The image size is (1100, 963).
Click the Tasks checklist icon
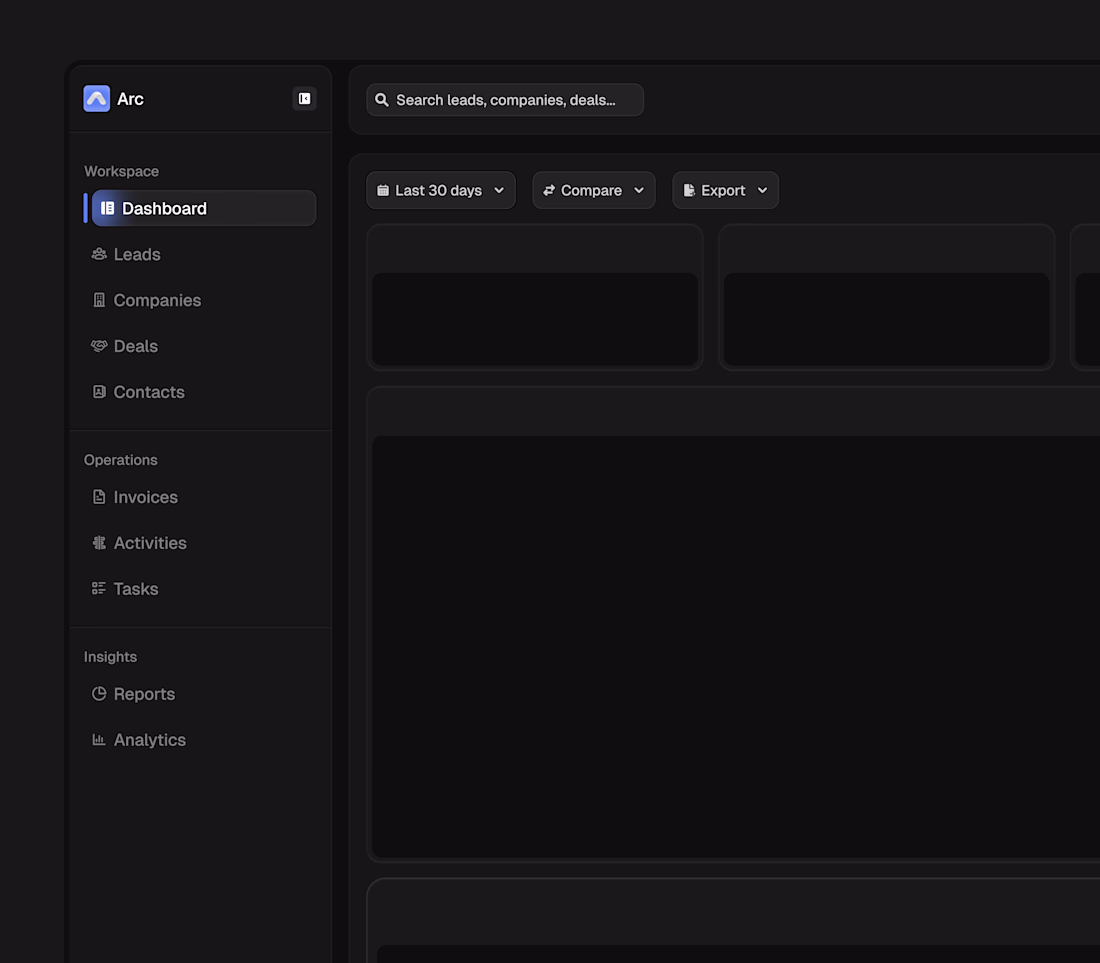tap(99, 588)
